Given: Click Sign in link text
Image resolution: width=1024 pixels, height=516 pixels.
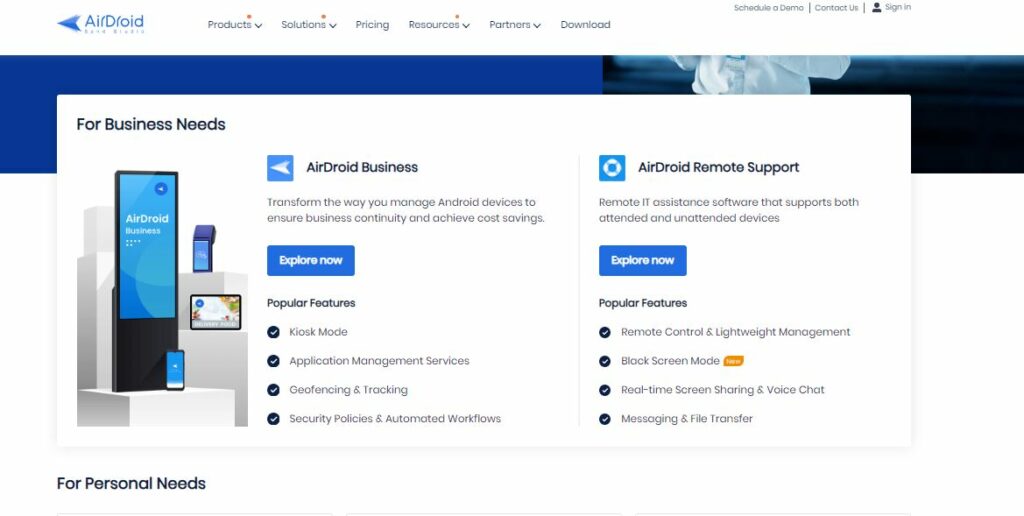Looking at the screenshot, I should coord(898,7).
